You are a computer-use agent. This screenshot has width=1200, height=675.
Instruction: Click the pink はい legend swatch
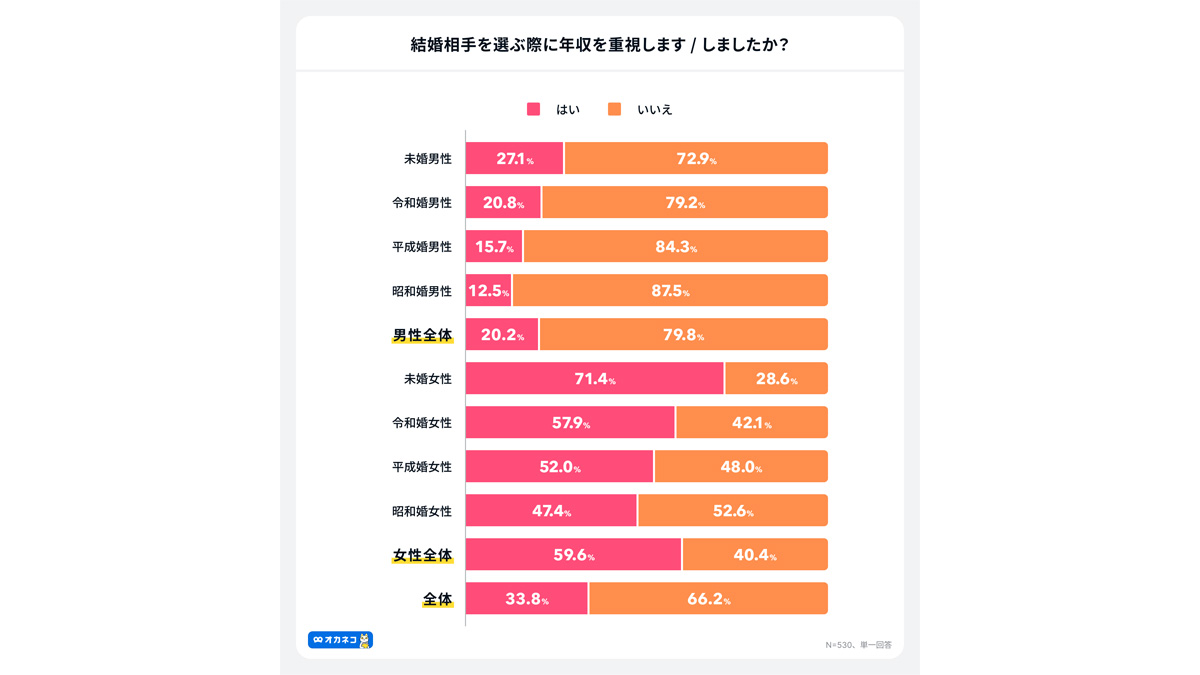coord(533,109)
